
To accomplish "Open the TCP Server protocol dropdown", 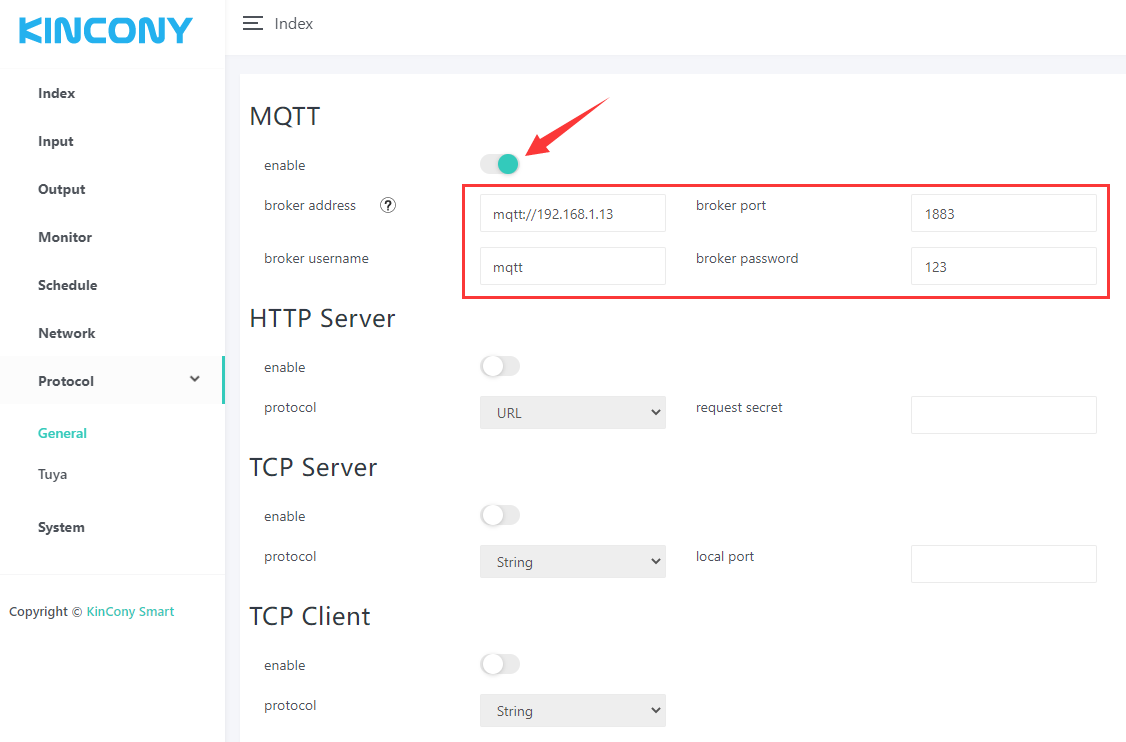I will 572,562.
